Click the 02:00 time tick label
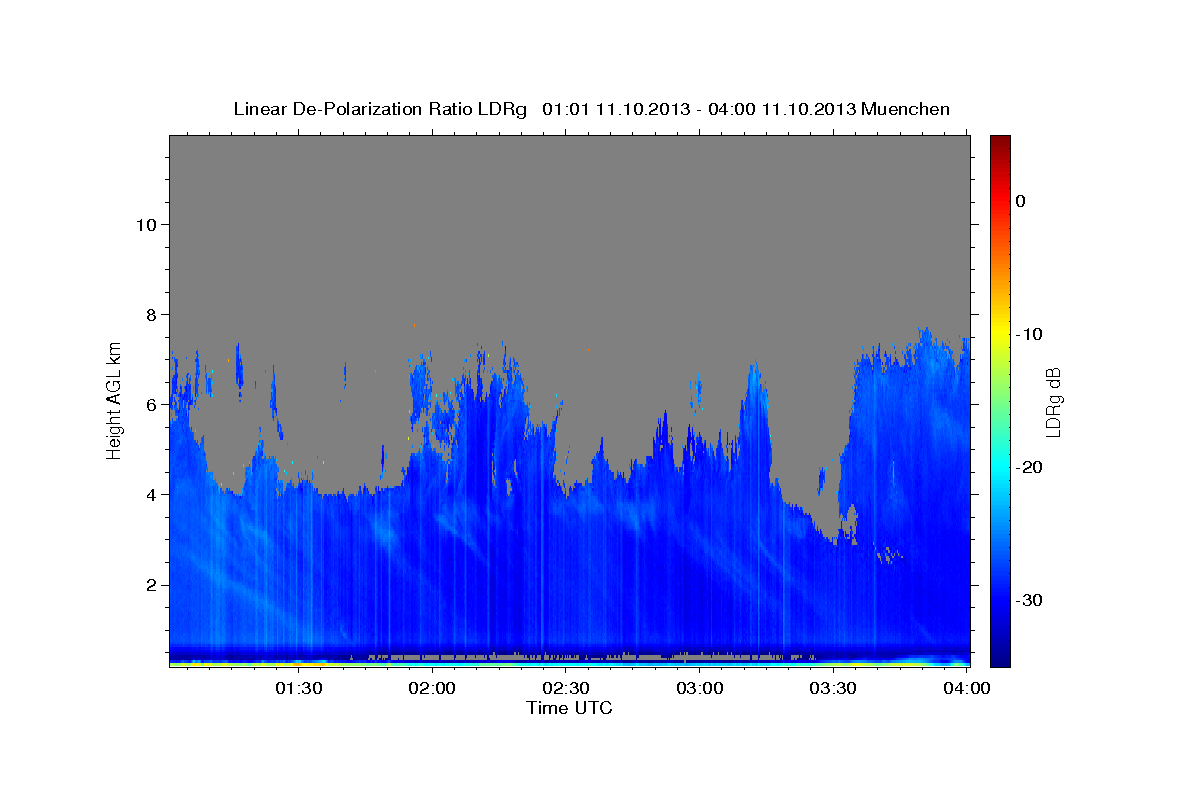Image resolution: width=1200 pixels, height=800 pixels. 433,689
